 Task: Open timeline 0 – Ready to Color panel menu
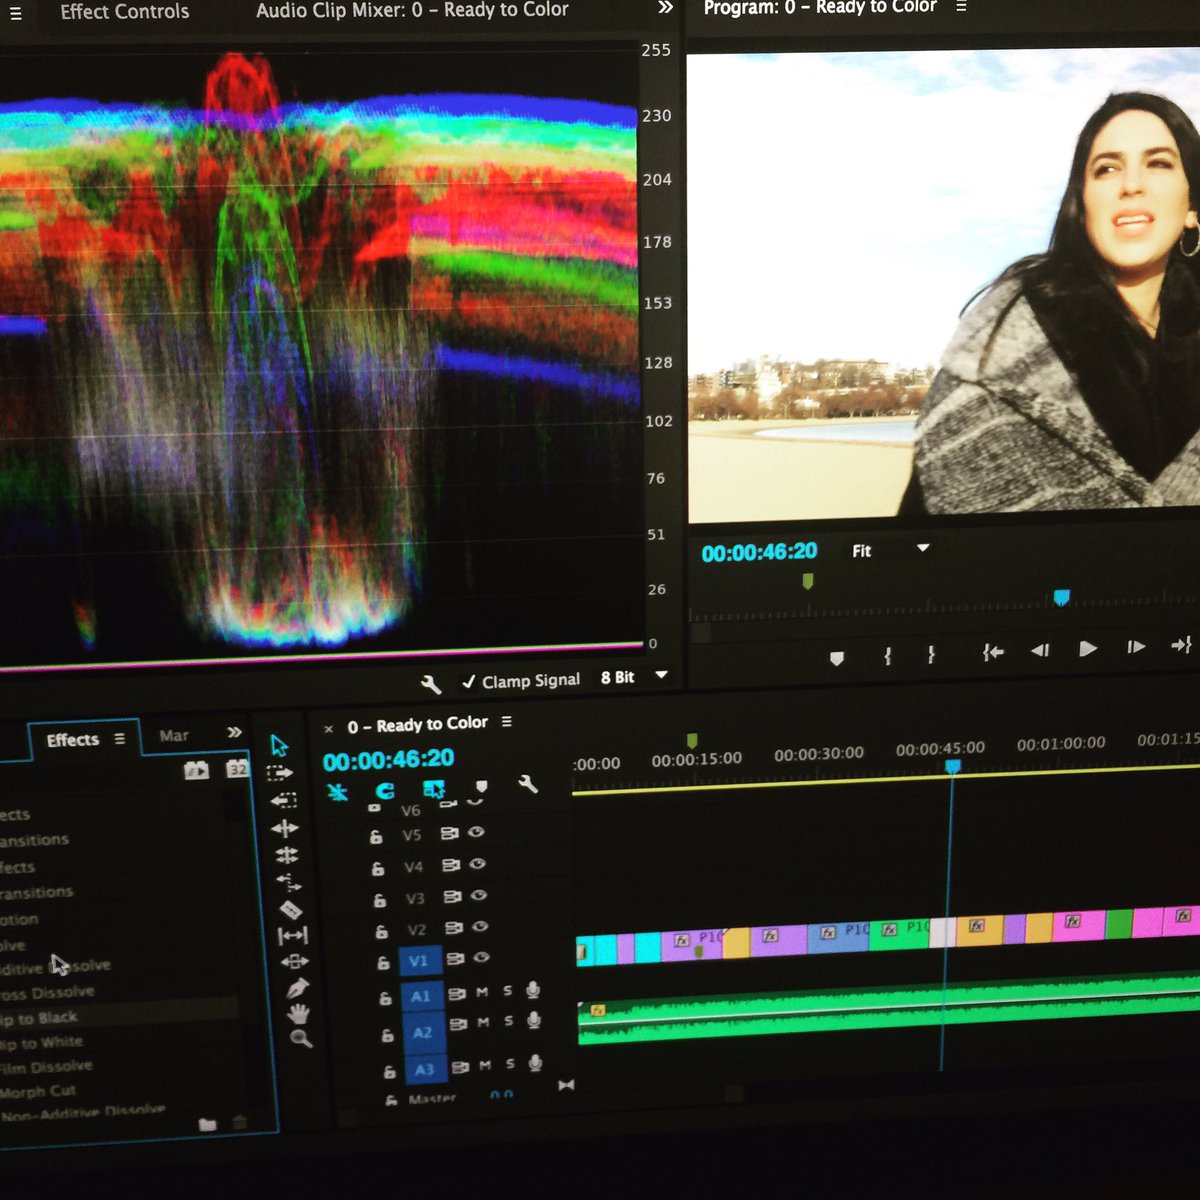[506, 721]
